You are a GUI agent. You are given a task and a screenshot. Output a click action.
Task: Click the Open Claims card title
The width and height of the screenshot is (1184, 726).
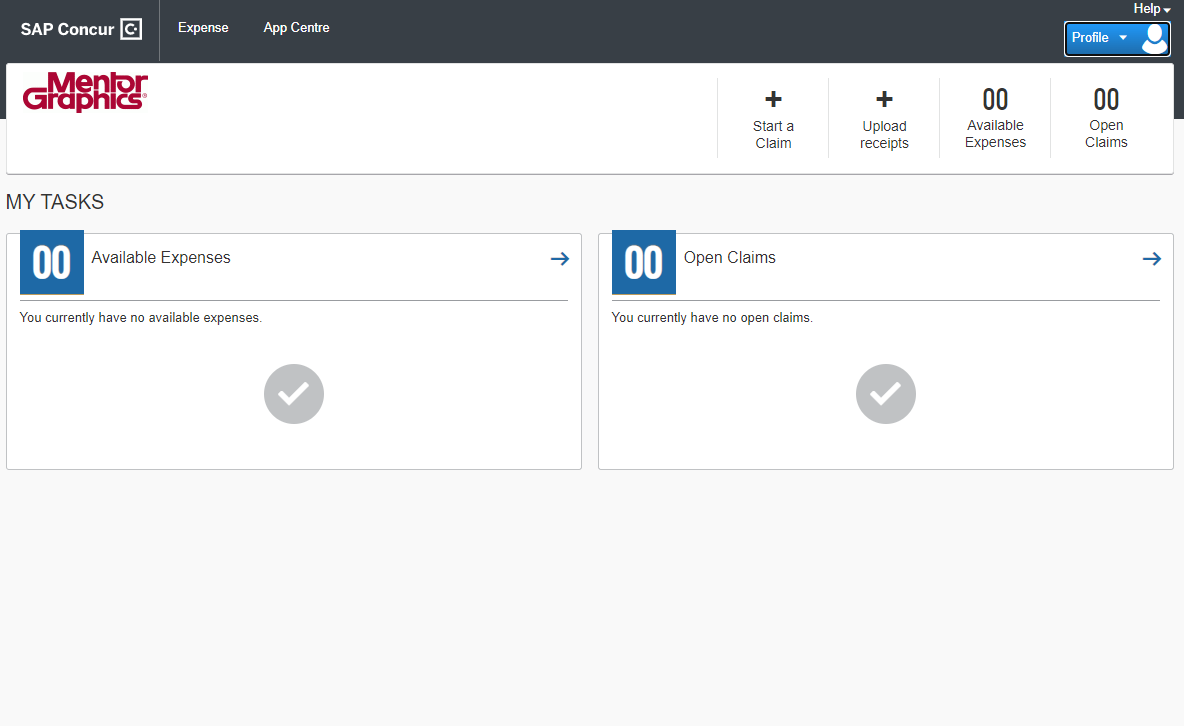(729, 258)
